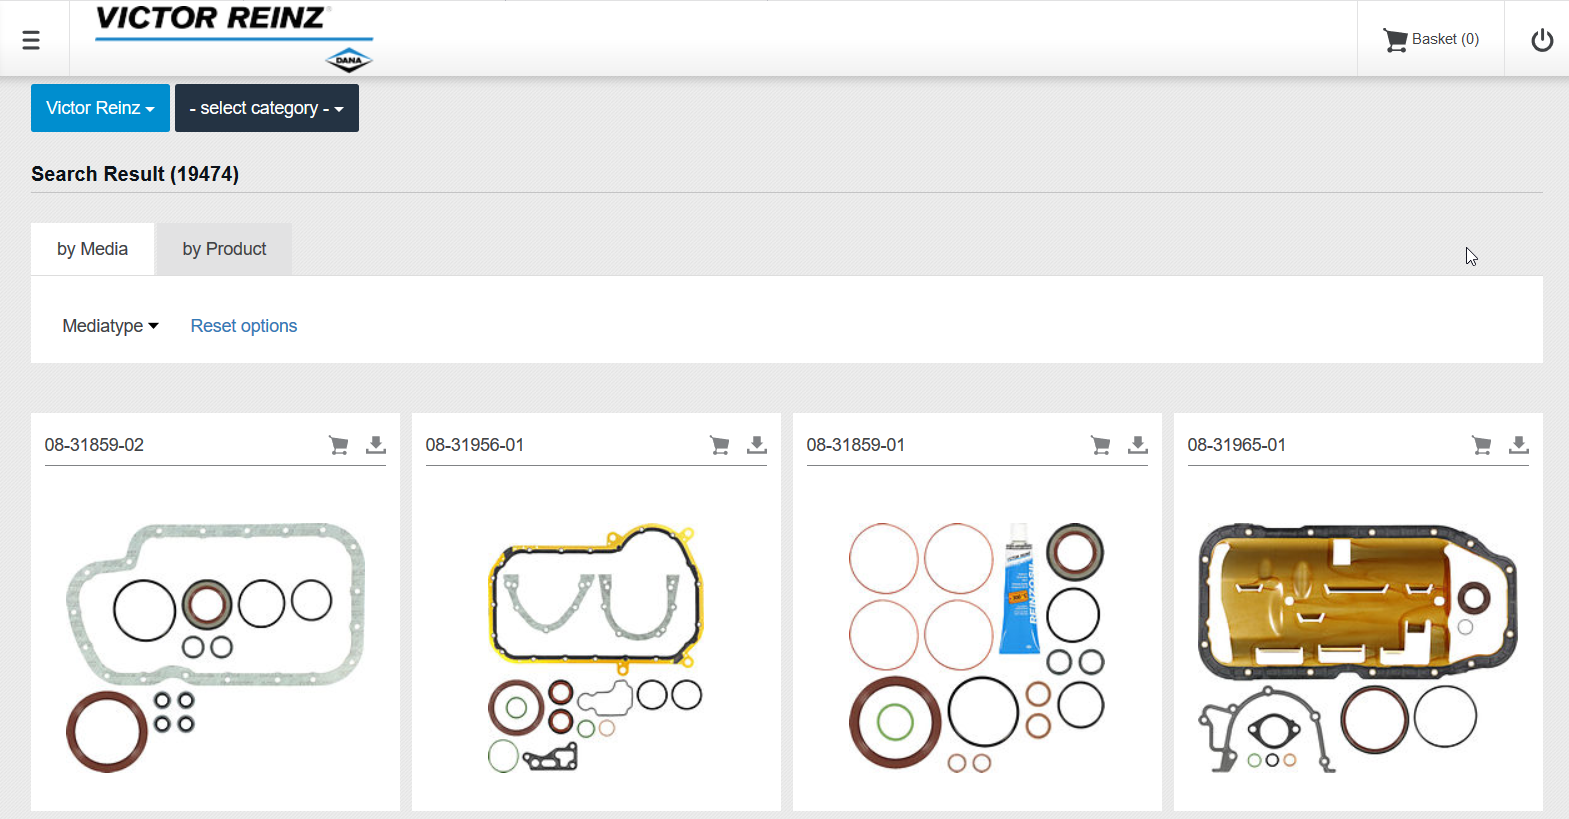The height and width of the screenshot is (819, 1569).
Task: Open the 08-31965-01 oil pan thumbnail
Action: pyautogui.click(x=1358, y=647)
